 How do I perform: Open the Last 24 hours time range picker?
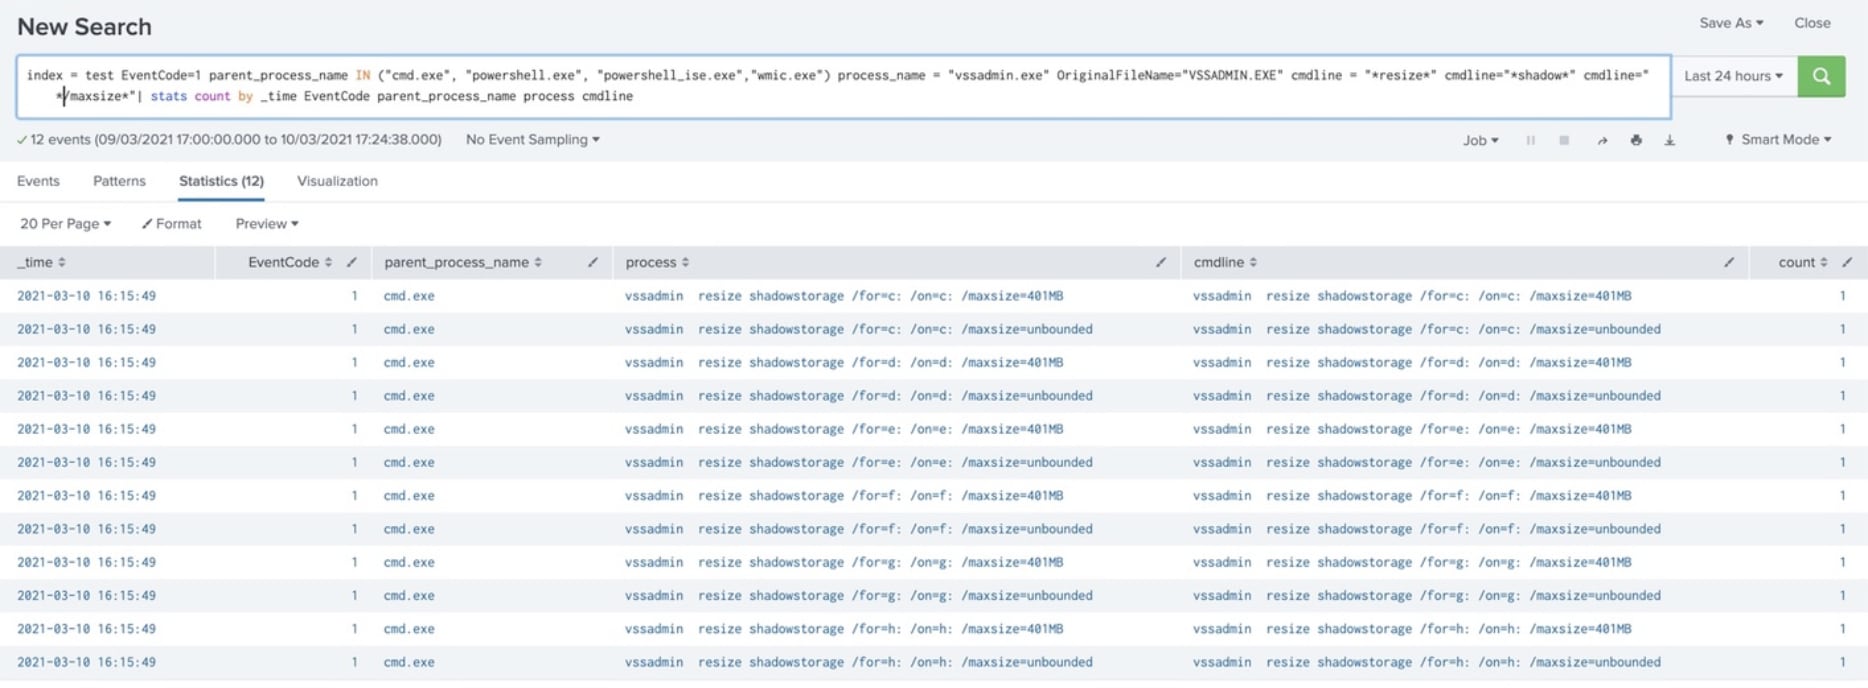(1733, 76)
